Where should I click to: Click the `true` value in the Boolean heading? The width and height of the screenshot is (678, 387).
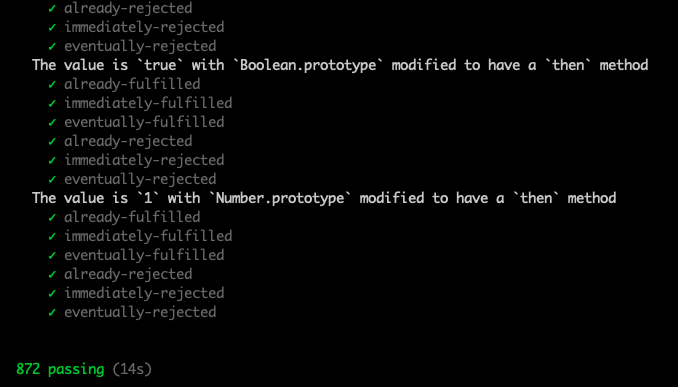point(160,65)
